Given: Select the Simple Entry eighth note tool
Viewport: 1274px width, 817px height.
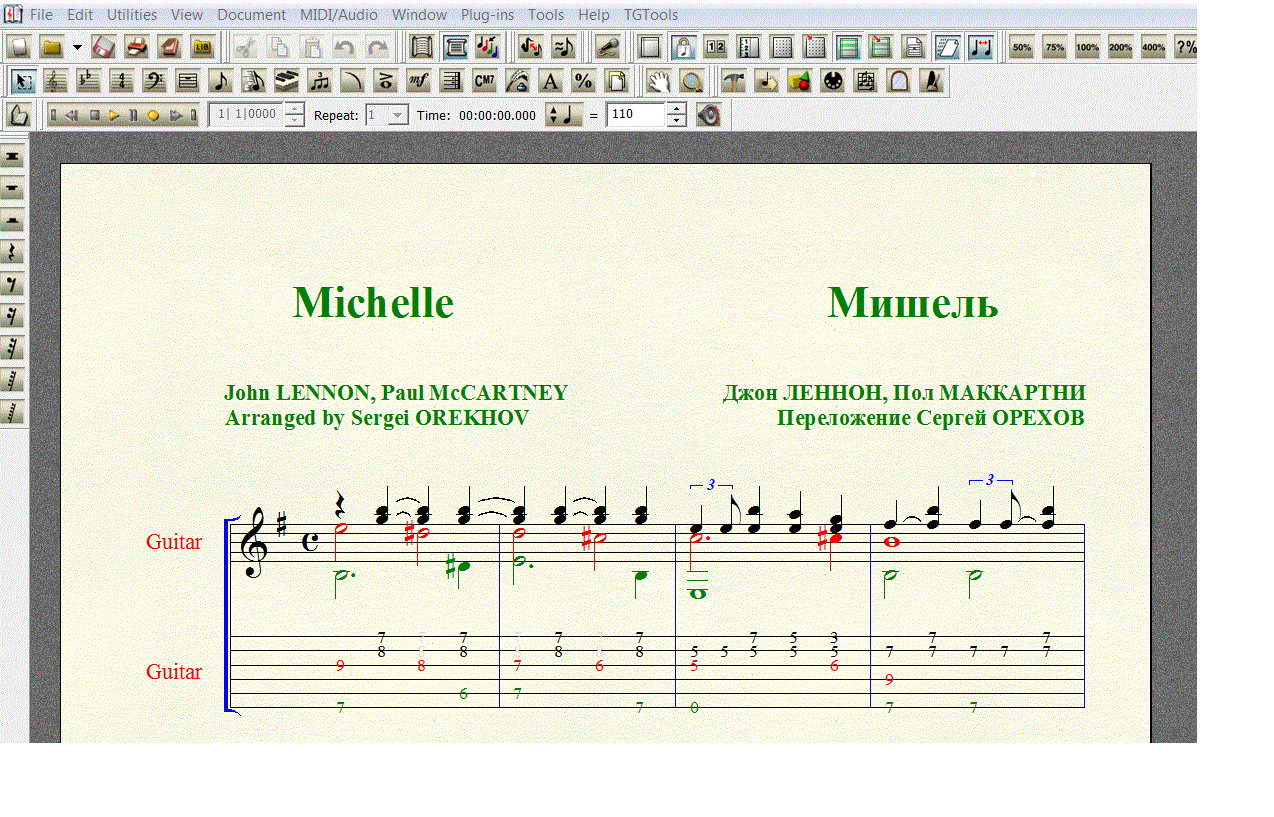Looking at the screenshot, I should [219, 81].
